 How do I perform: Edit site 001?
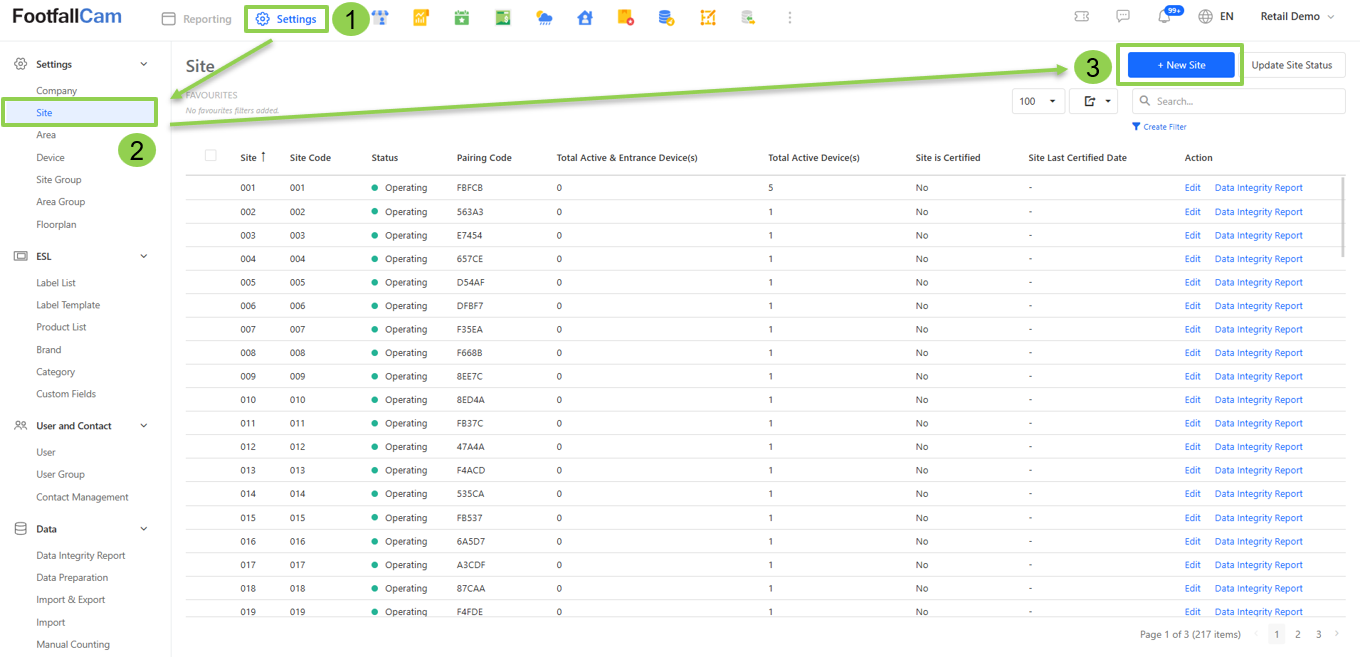click(x=1192, y=188)
